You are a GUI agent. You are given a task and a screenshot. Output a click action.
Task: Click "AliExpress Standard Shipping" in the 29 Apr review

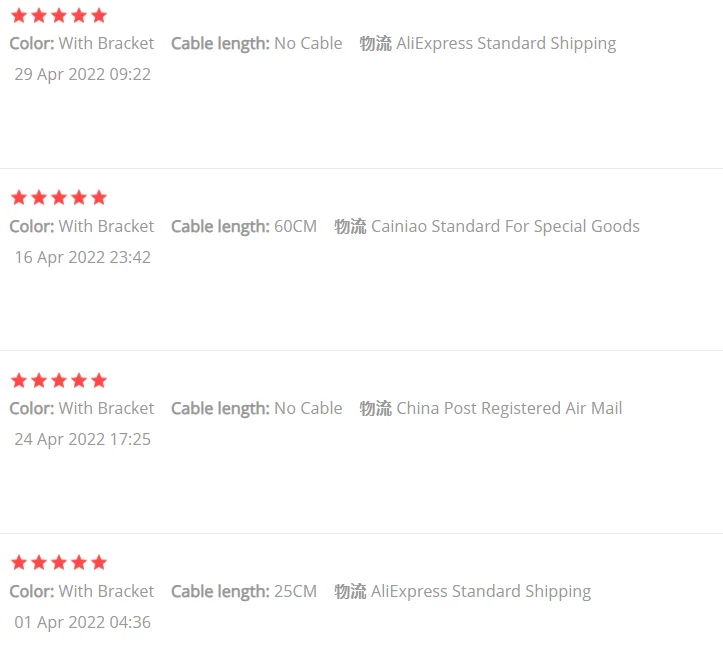(506, 43)
